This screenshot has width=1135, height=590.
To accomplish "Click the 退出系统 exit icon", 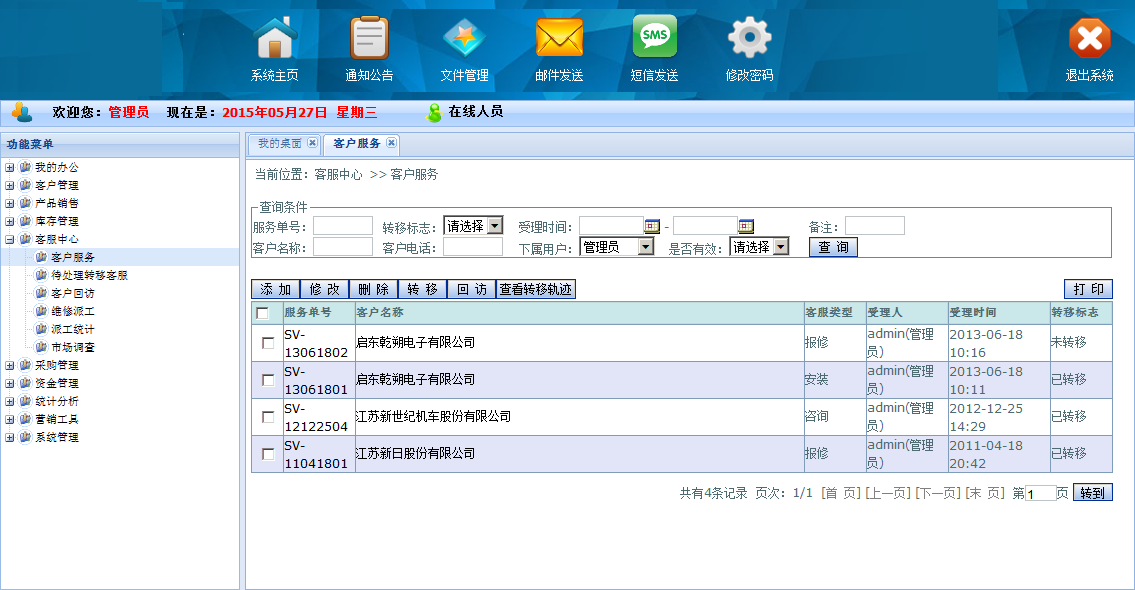I will [1089, 40].
